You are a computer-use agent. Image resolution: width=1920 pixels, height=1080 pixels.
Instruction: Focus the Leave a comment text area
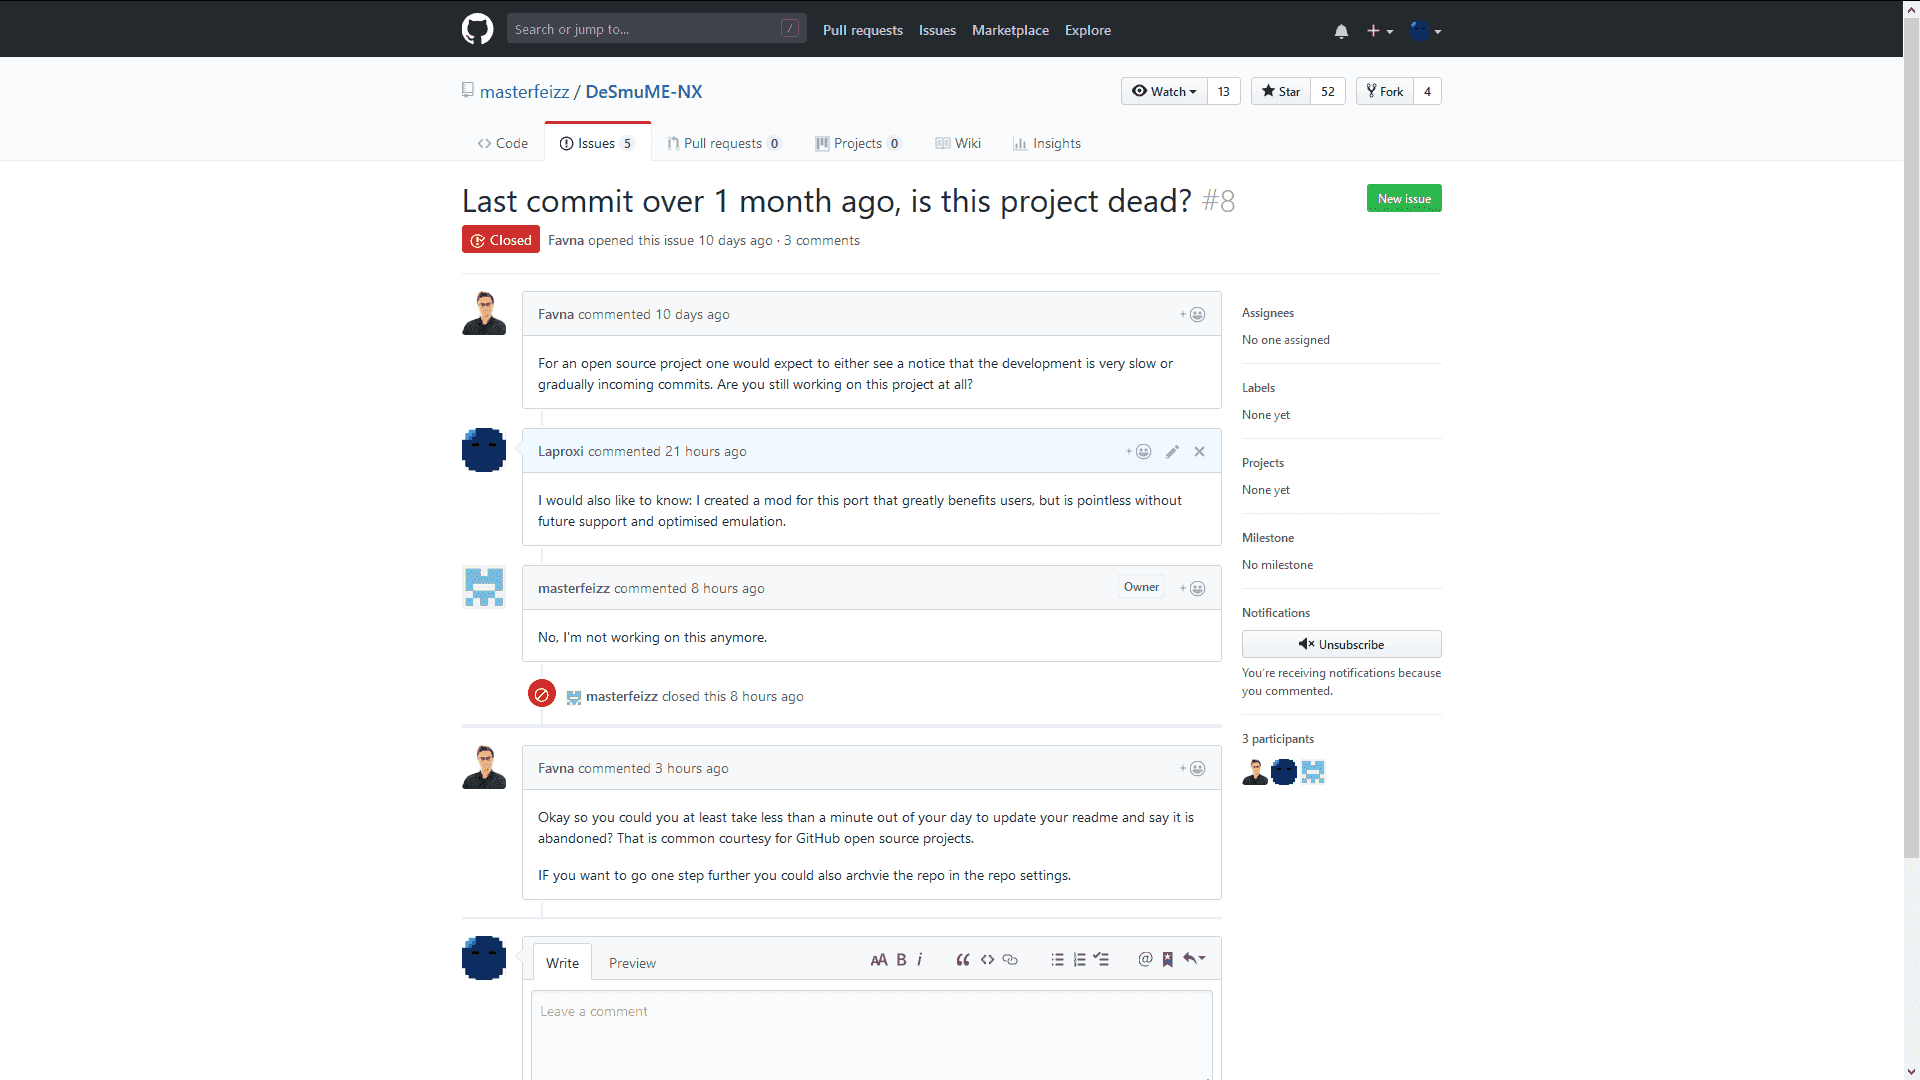click(872, 1034)
